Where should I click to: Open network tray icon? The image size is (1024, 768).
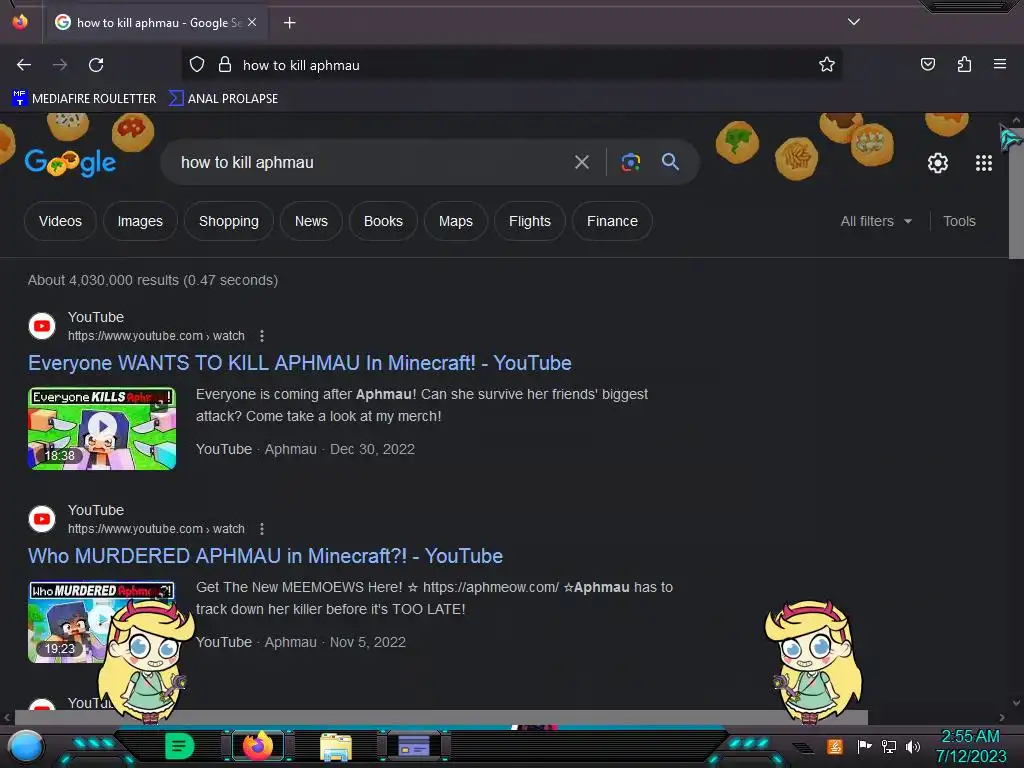889,746
